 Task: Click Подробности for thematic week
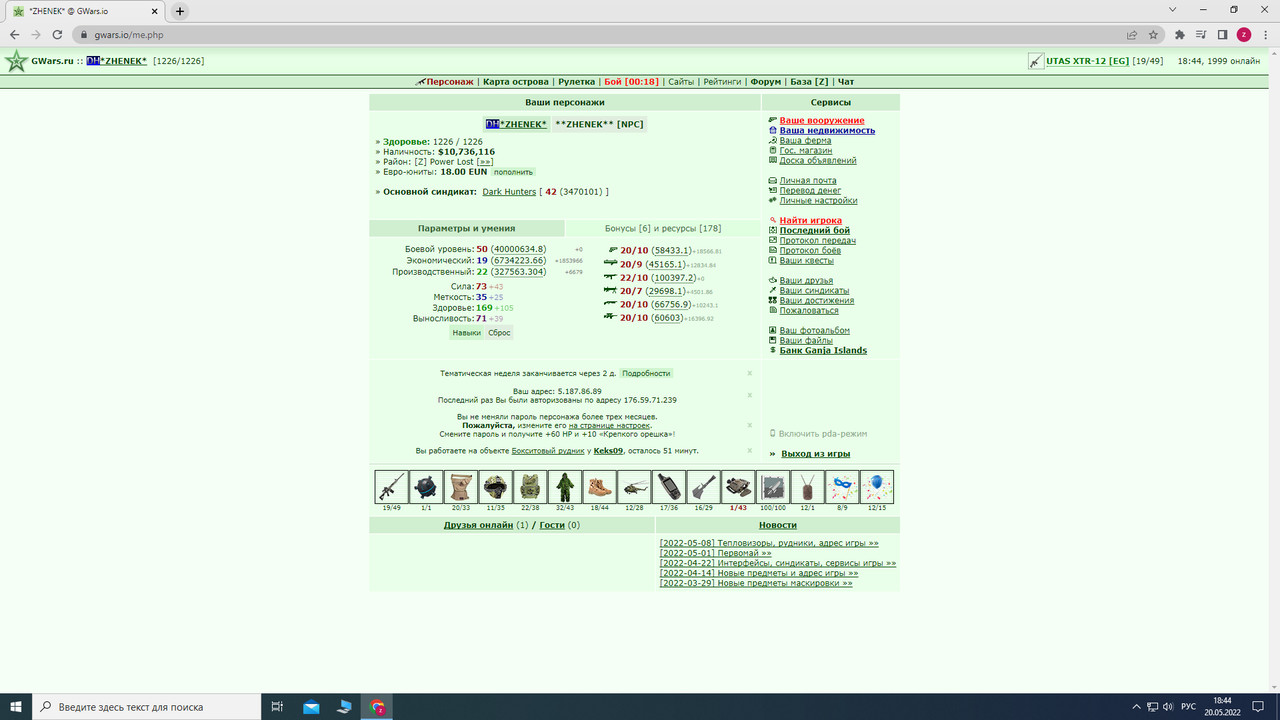pos(646,373)
